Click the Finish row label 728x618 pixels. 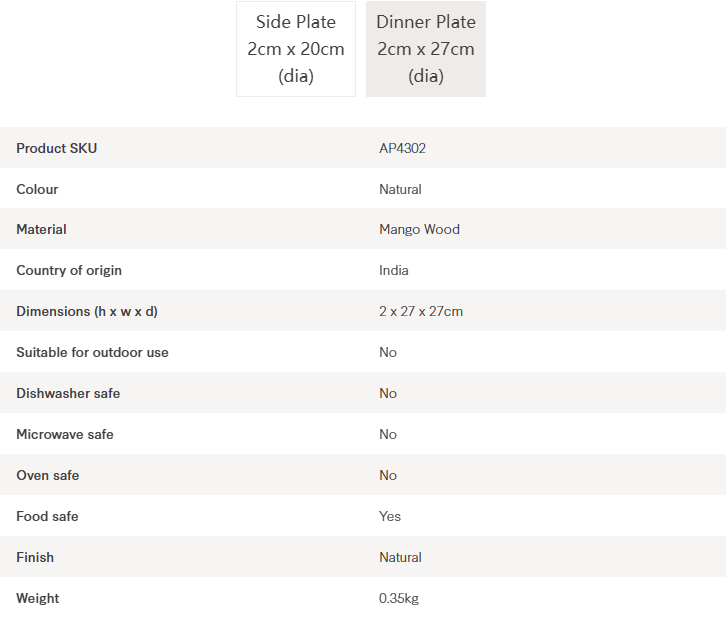pyautogui.click(x=35, y=557)
